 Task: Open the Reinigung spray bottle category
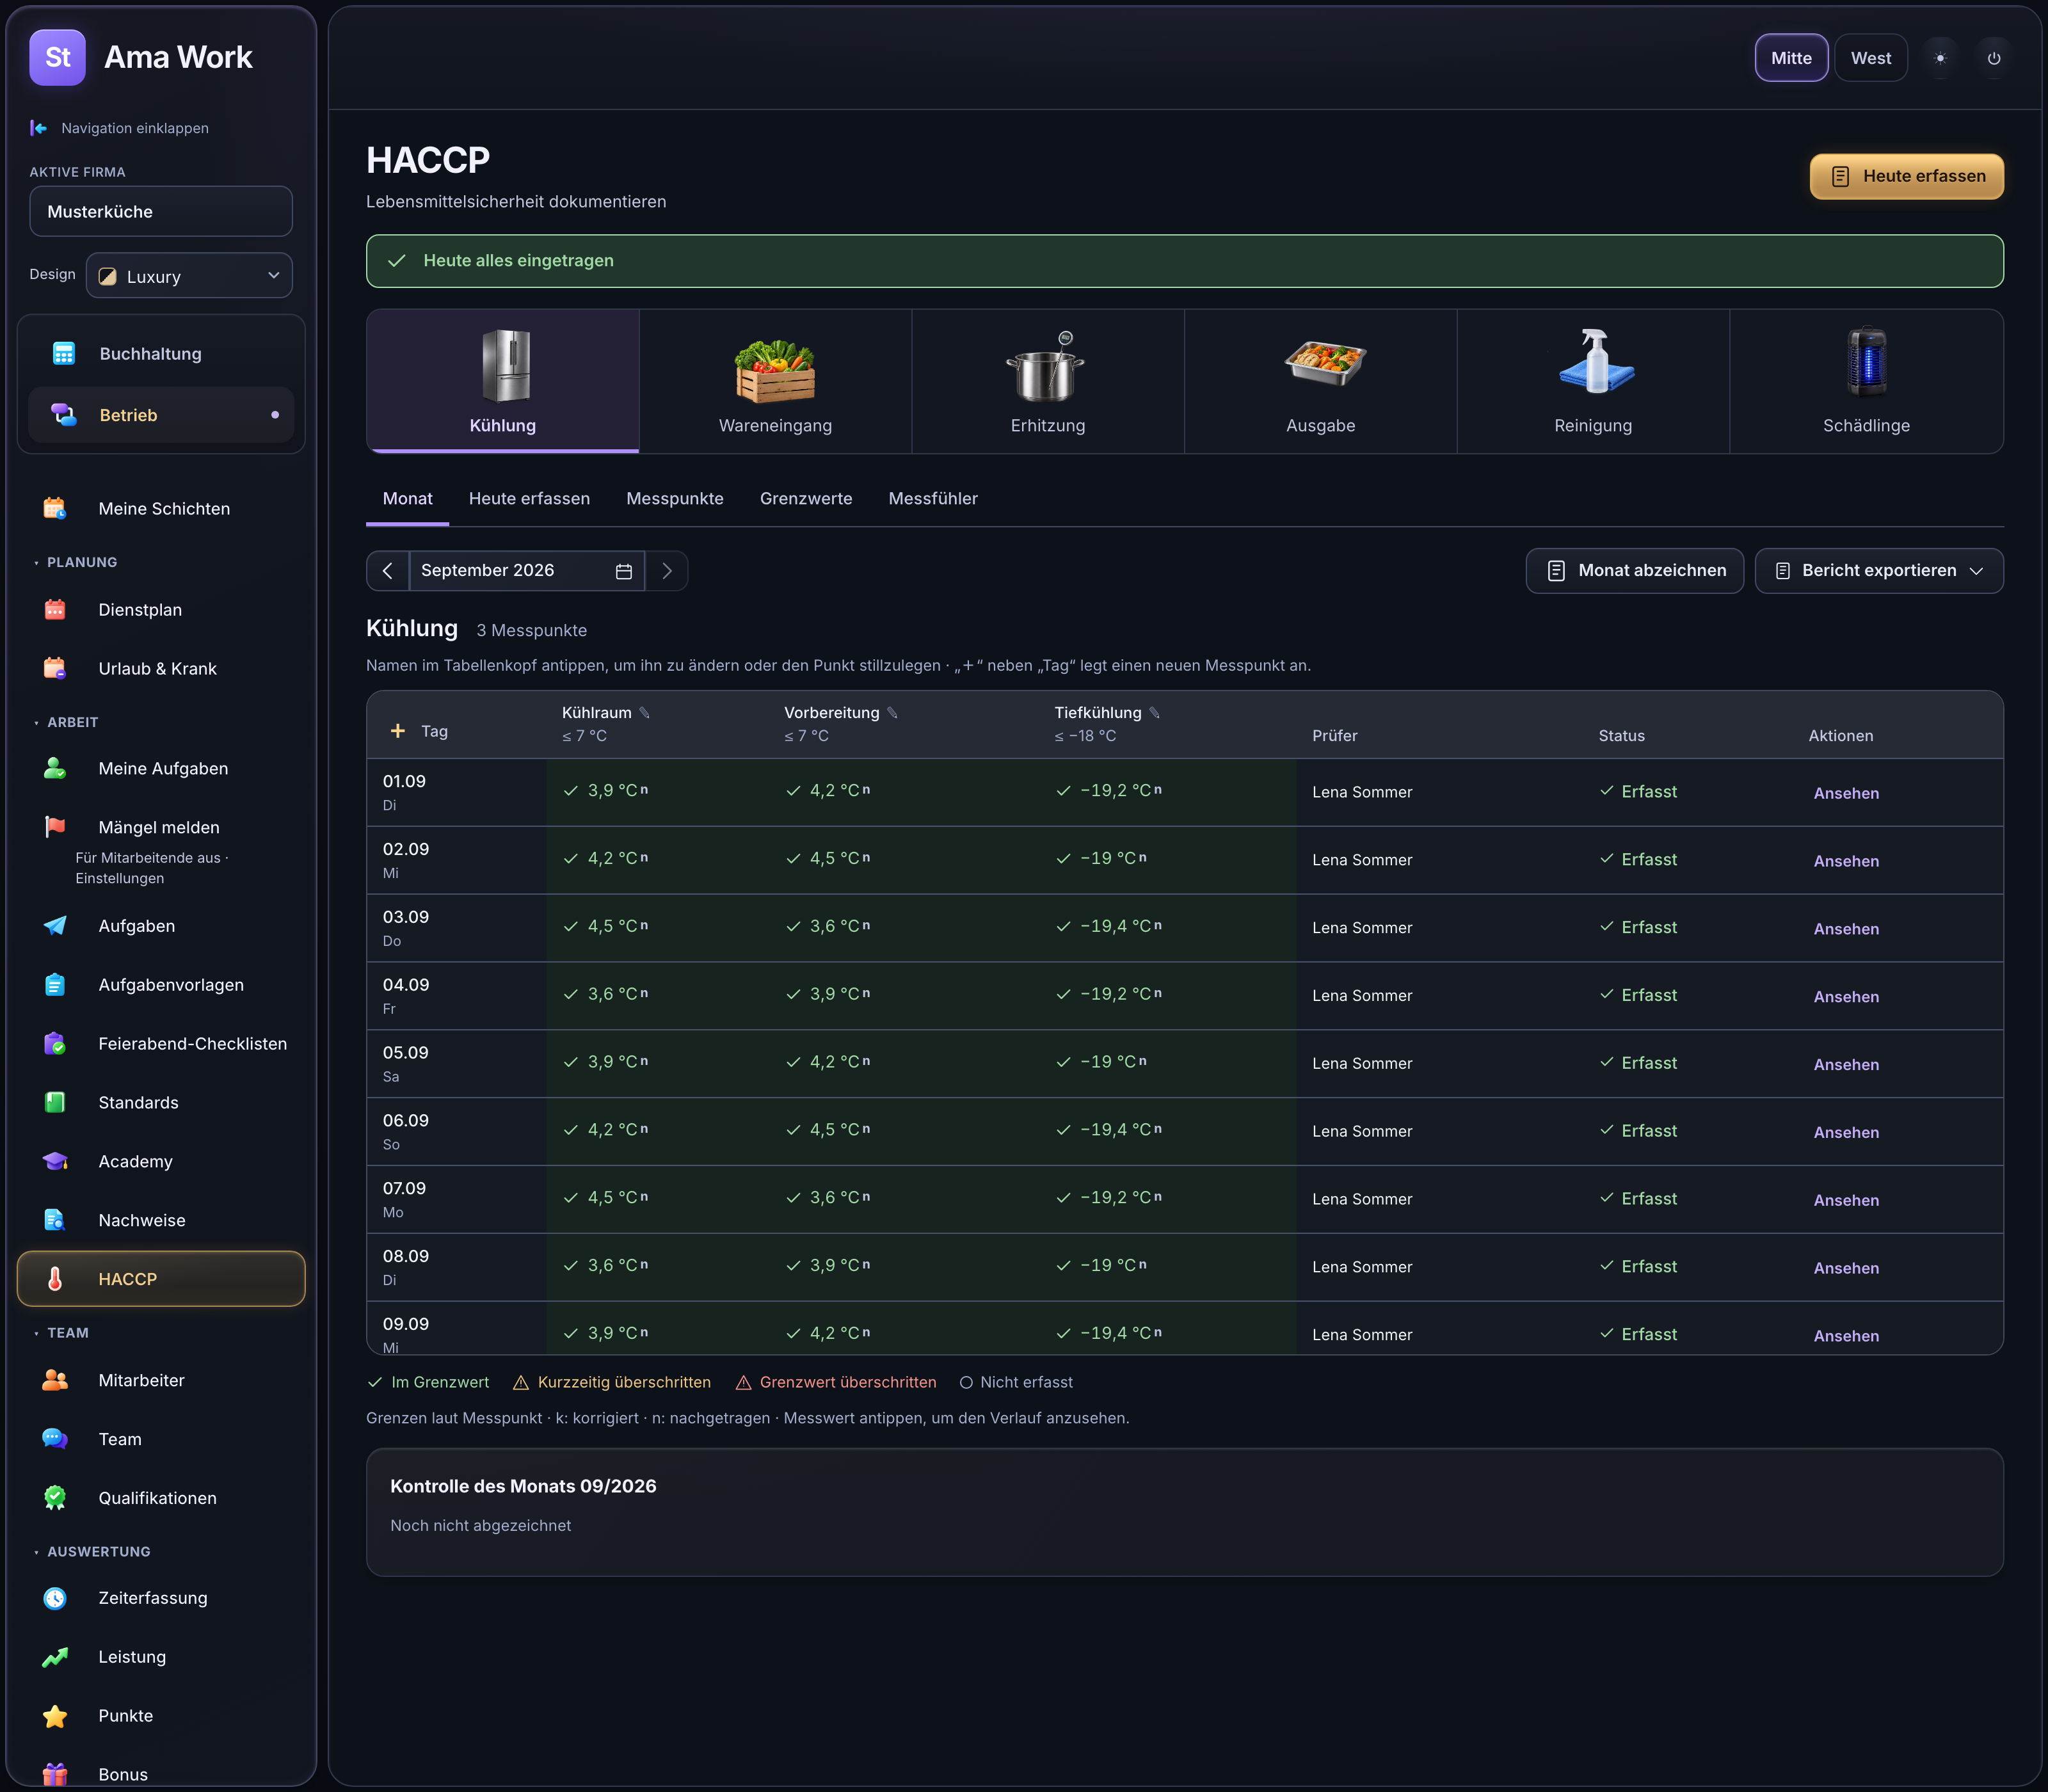[1593, 381]
